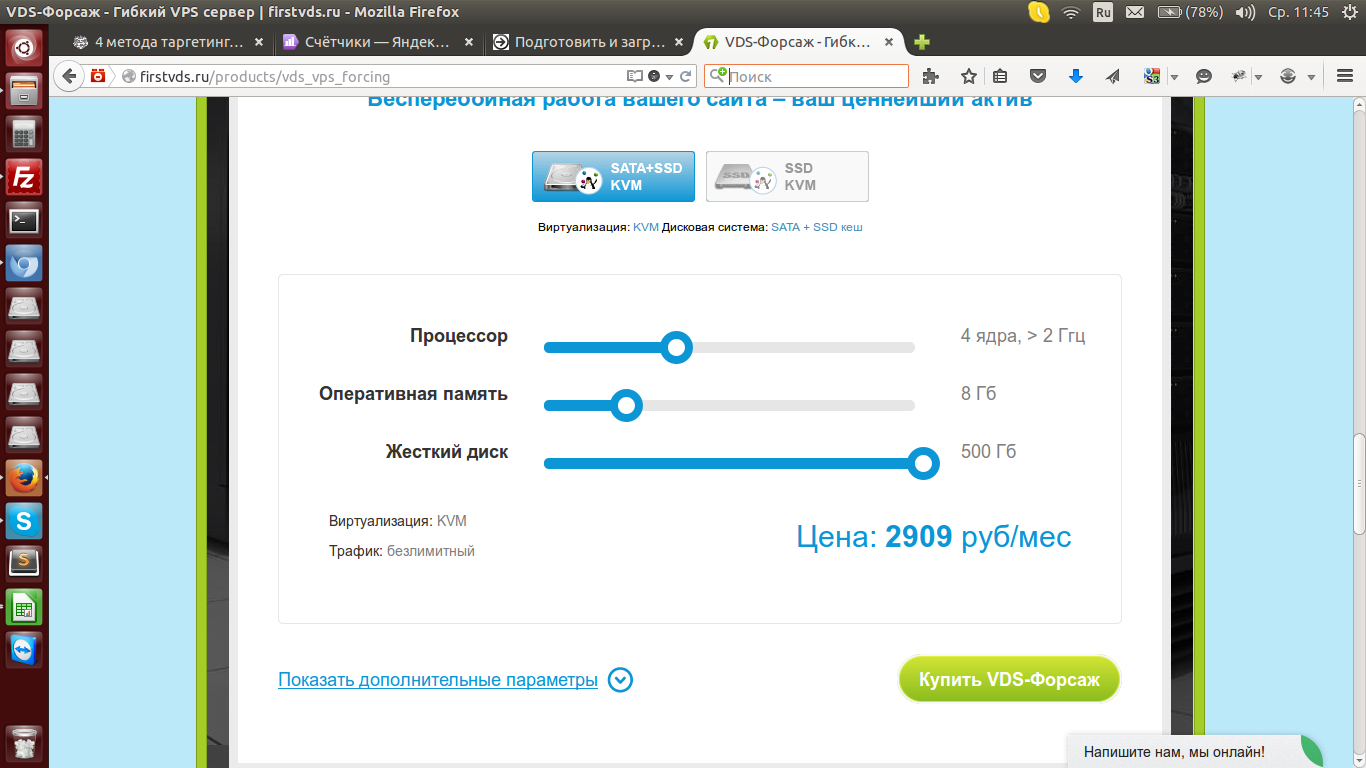1366x768 pixels.
Task: Open the Ubuntu Dash launcher icon
Action: pyautogui.click(x=24, y=46)
